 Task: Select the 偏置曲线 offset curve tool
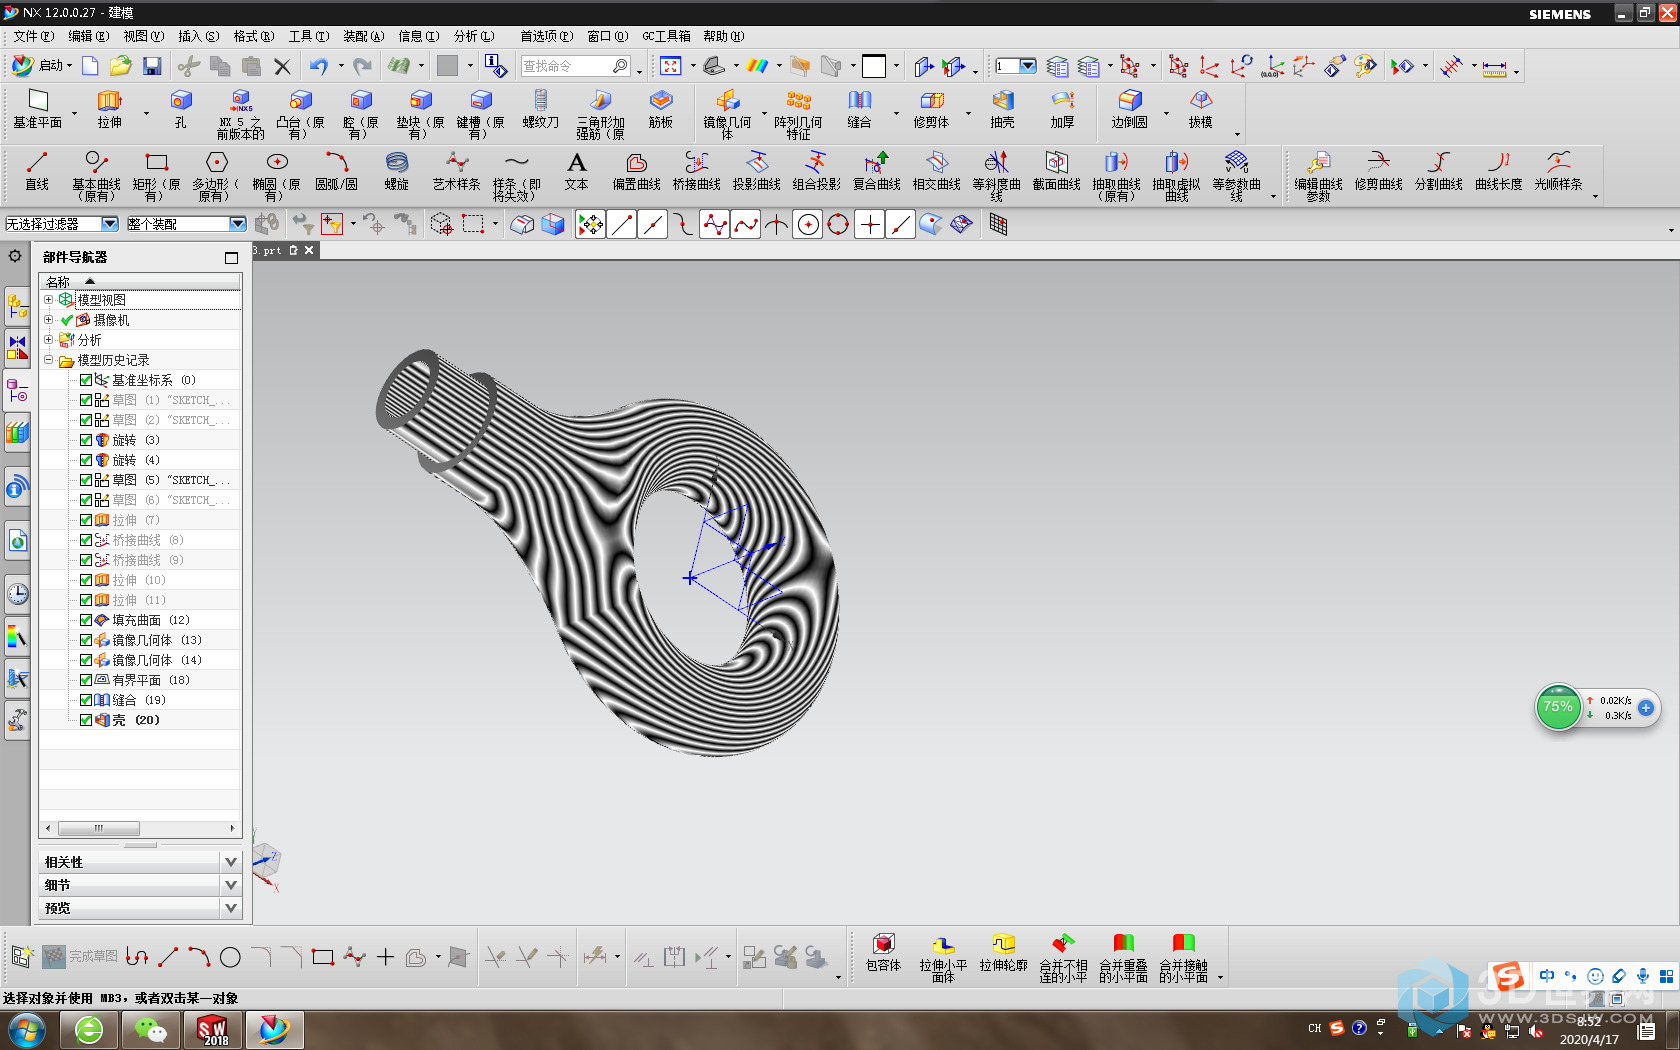[637, 171]
